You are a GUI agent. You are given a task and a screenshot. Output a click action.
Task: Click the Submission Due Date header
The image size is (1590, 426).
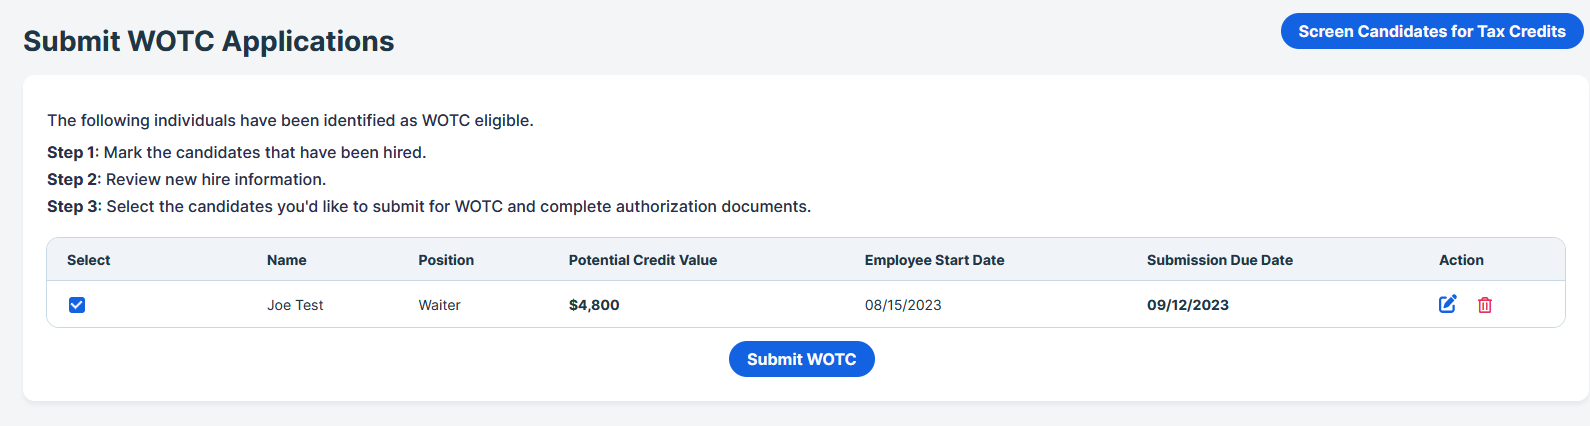click(1220, 260)
